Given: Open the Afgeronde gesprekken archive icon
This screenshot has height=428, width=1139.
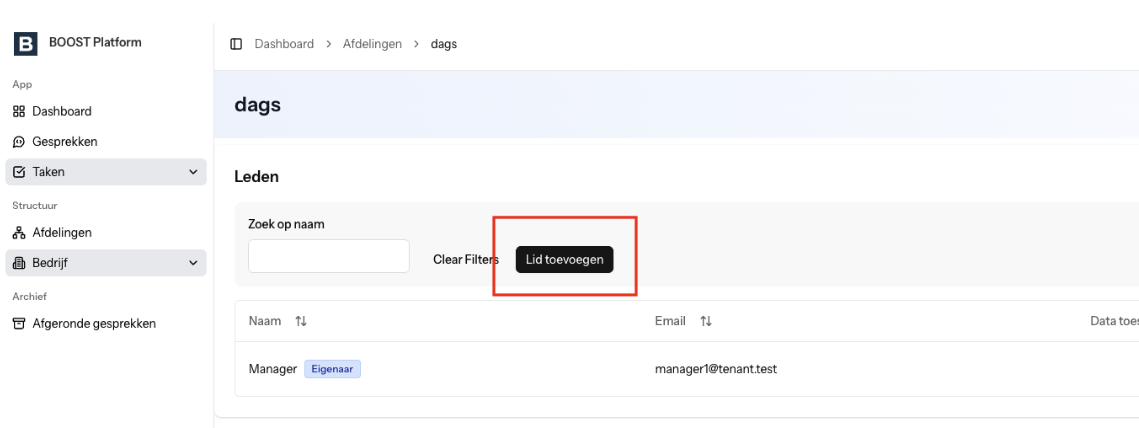Looking at the screenshot, I should [x=20, y=324].
